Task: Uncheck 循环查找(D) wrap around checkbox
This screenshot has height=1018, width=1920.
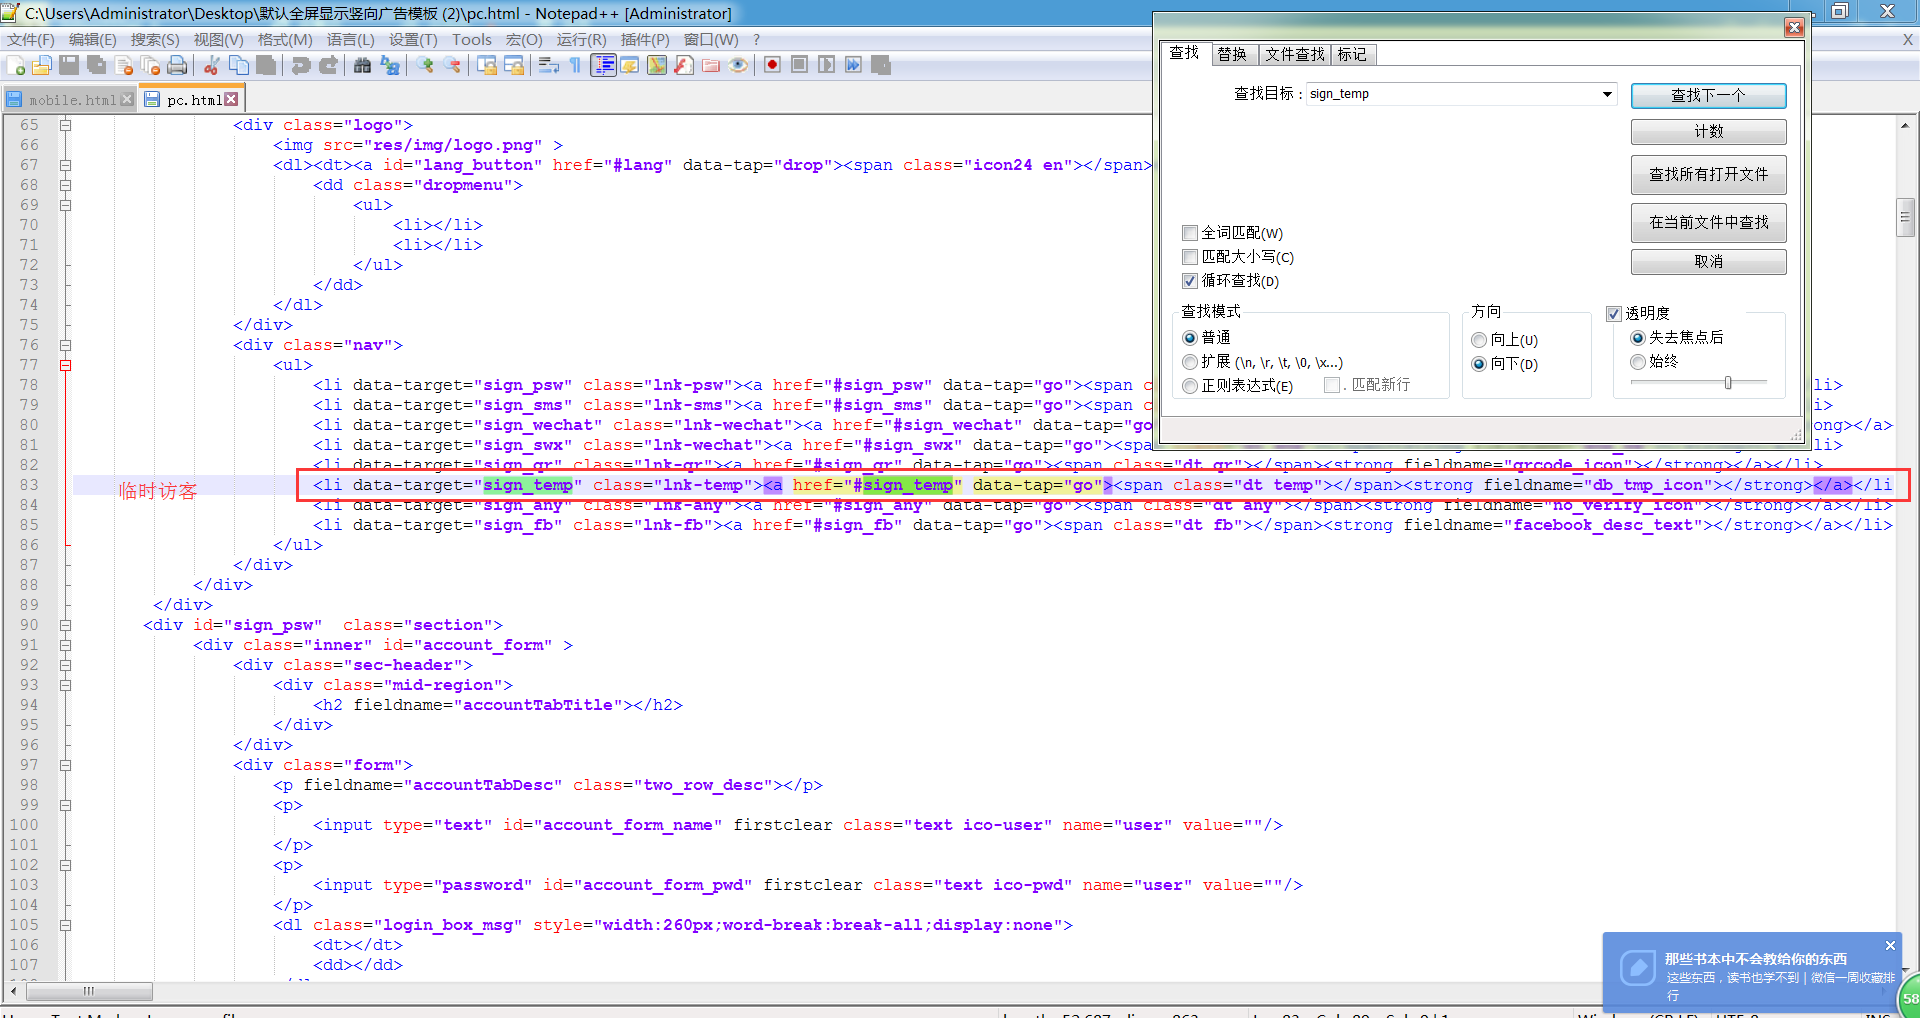Action: 1190,281
